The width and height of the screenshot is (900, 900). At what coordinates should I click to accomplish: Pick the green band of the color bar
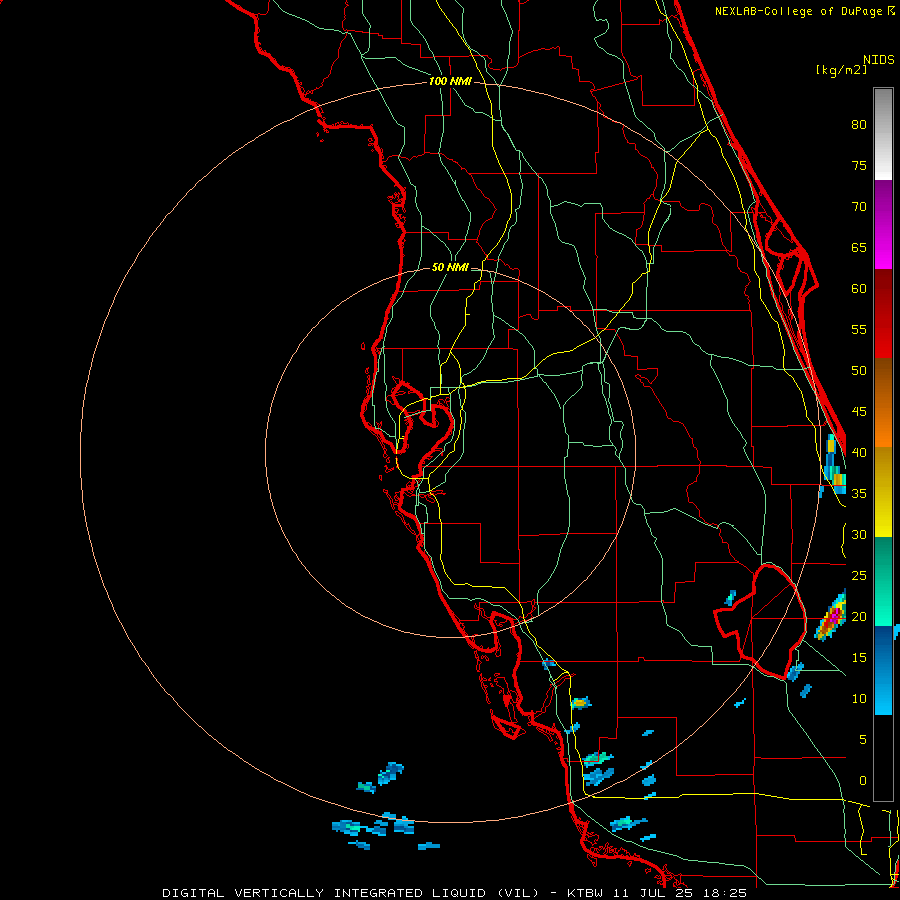point(883,581)
